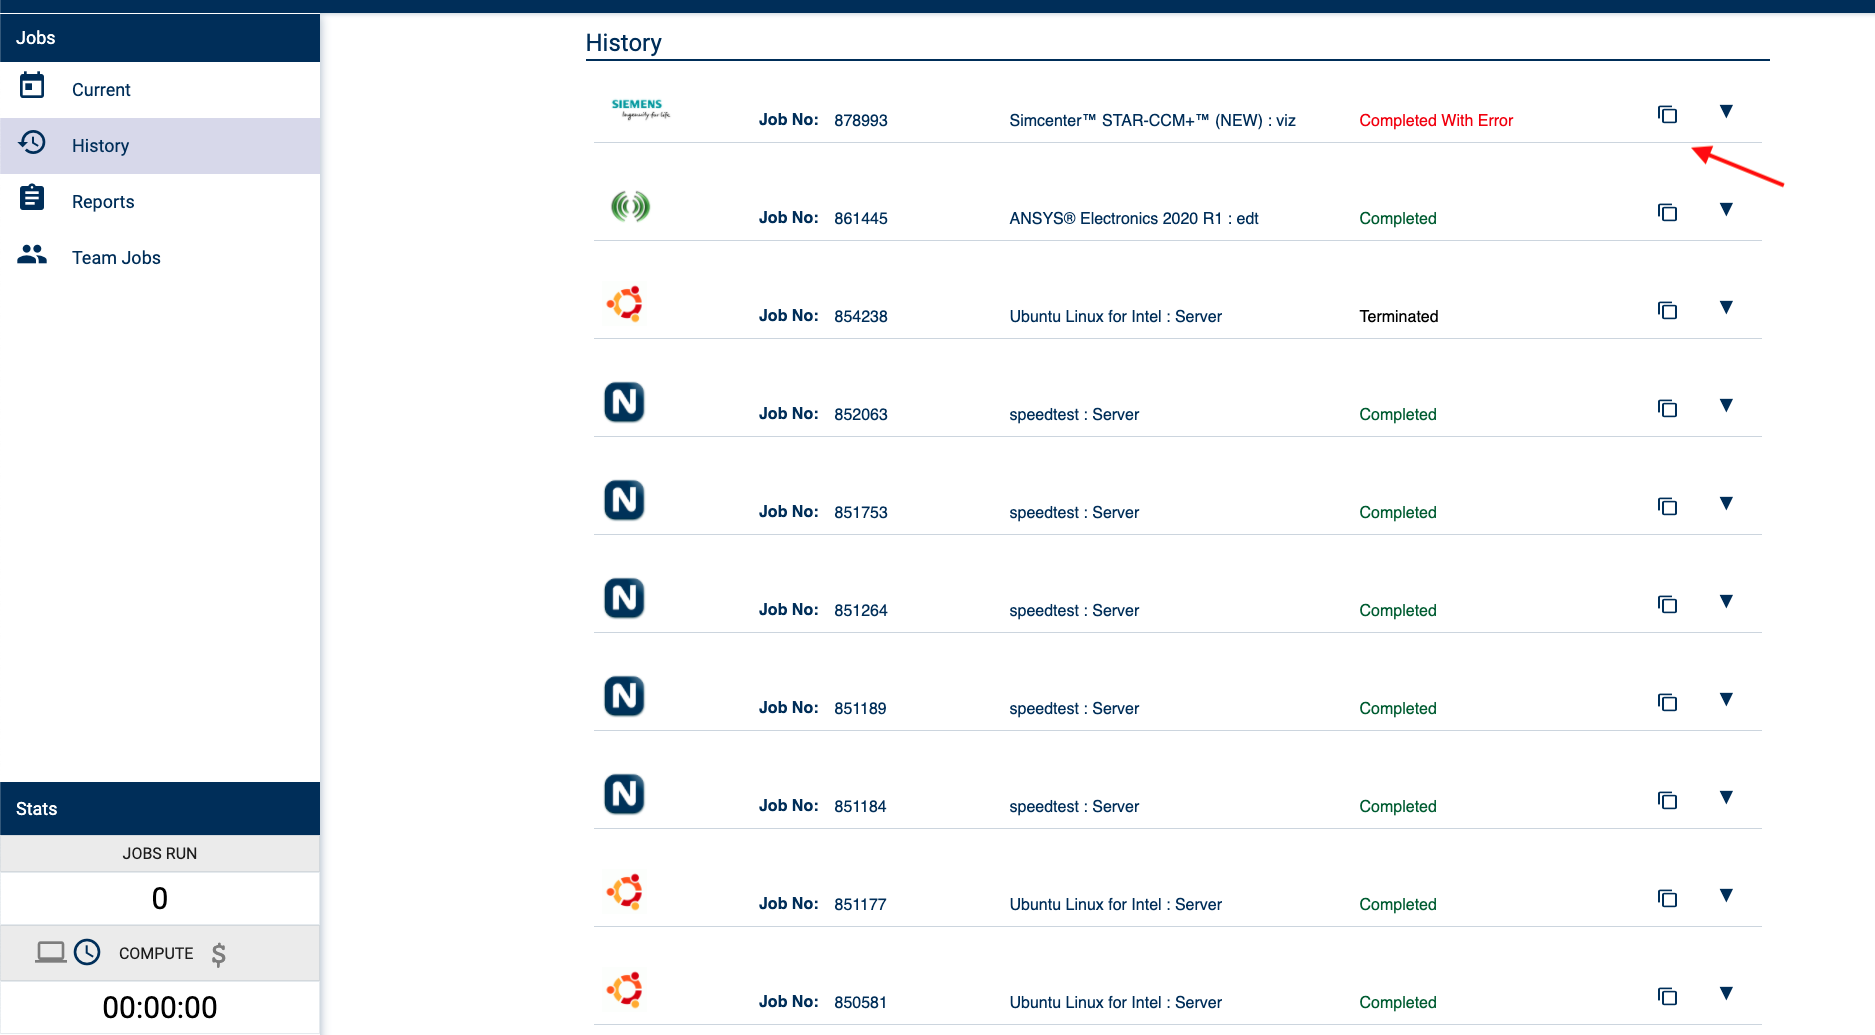Click the Stats panel header
Screen dimensions: 1875x1035
coord(160,809)
